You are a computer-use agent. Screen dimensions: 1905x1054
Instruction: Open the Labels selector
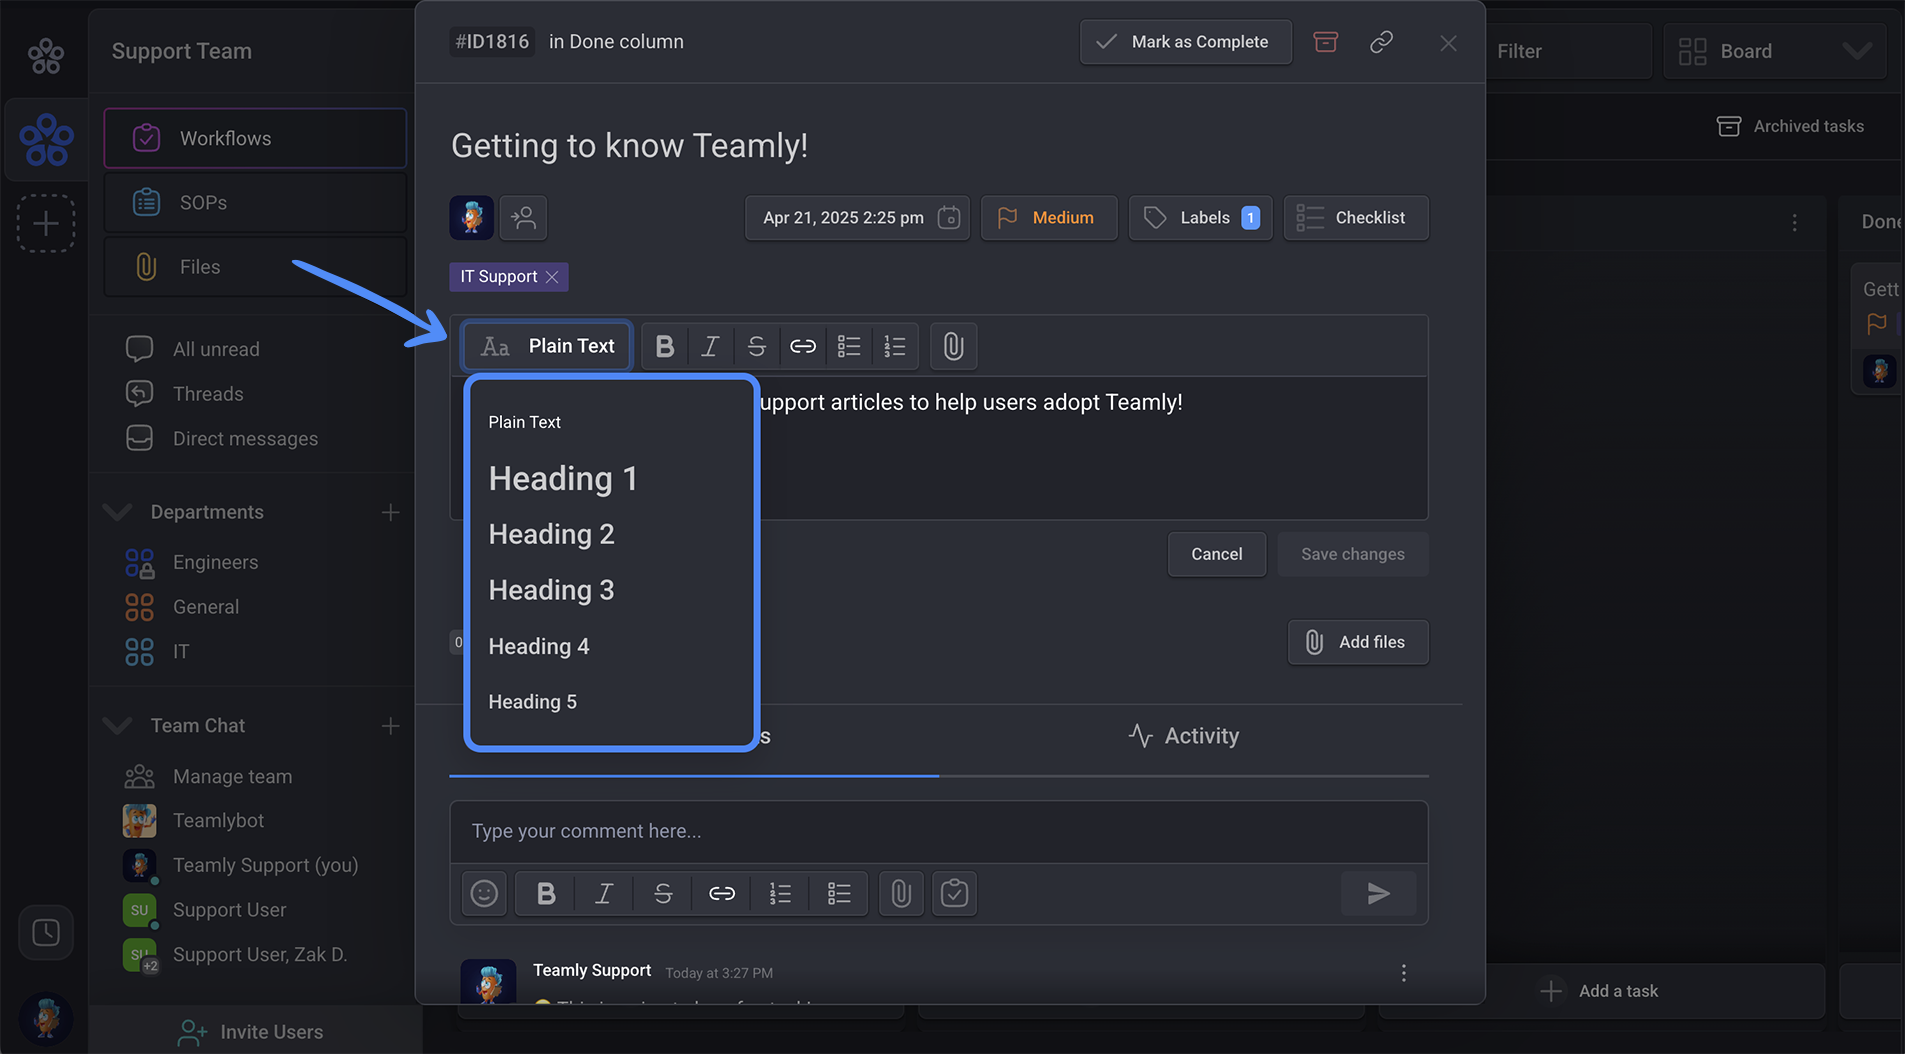tap(1200, 217)
